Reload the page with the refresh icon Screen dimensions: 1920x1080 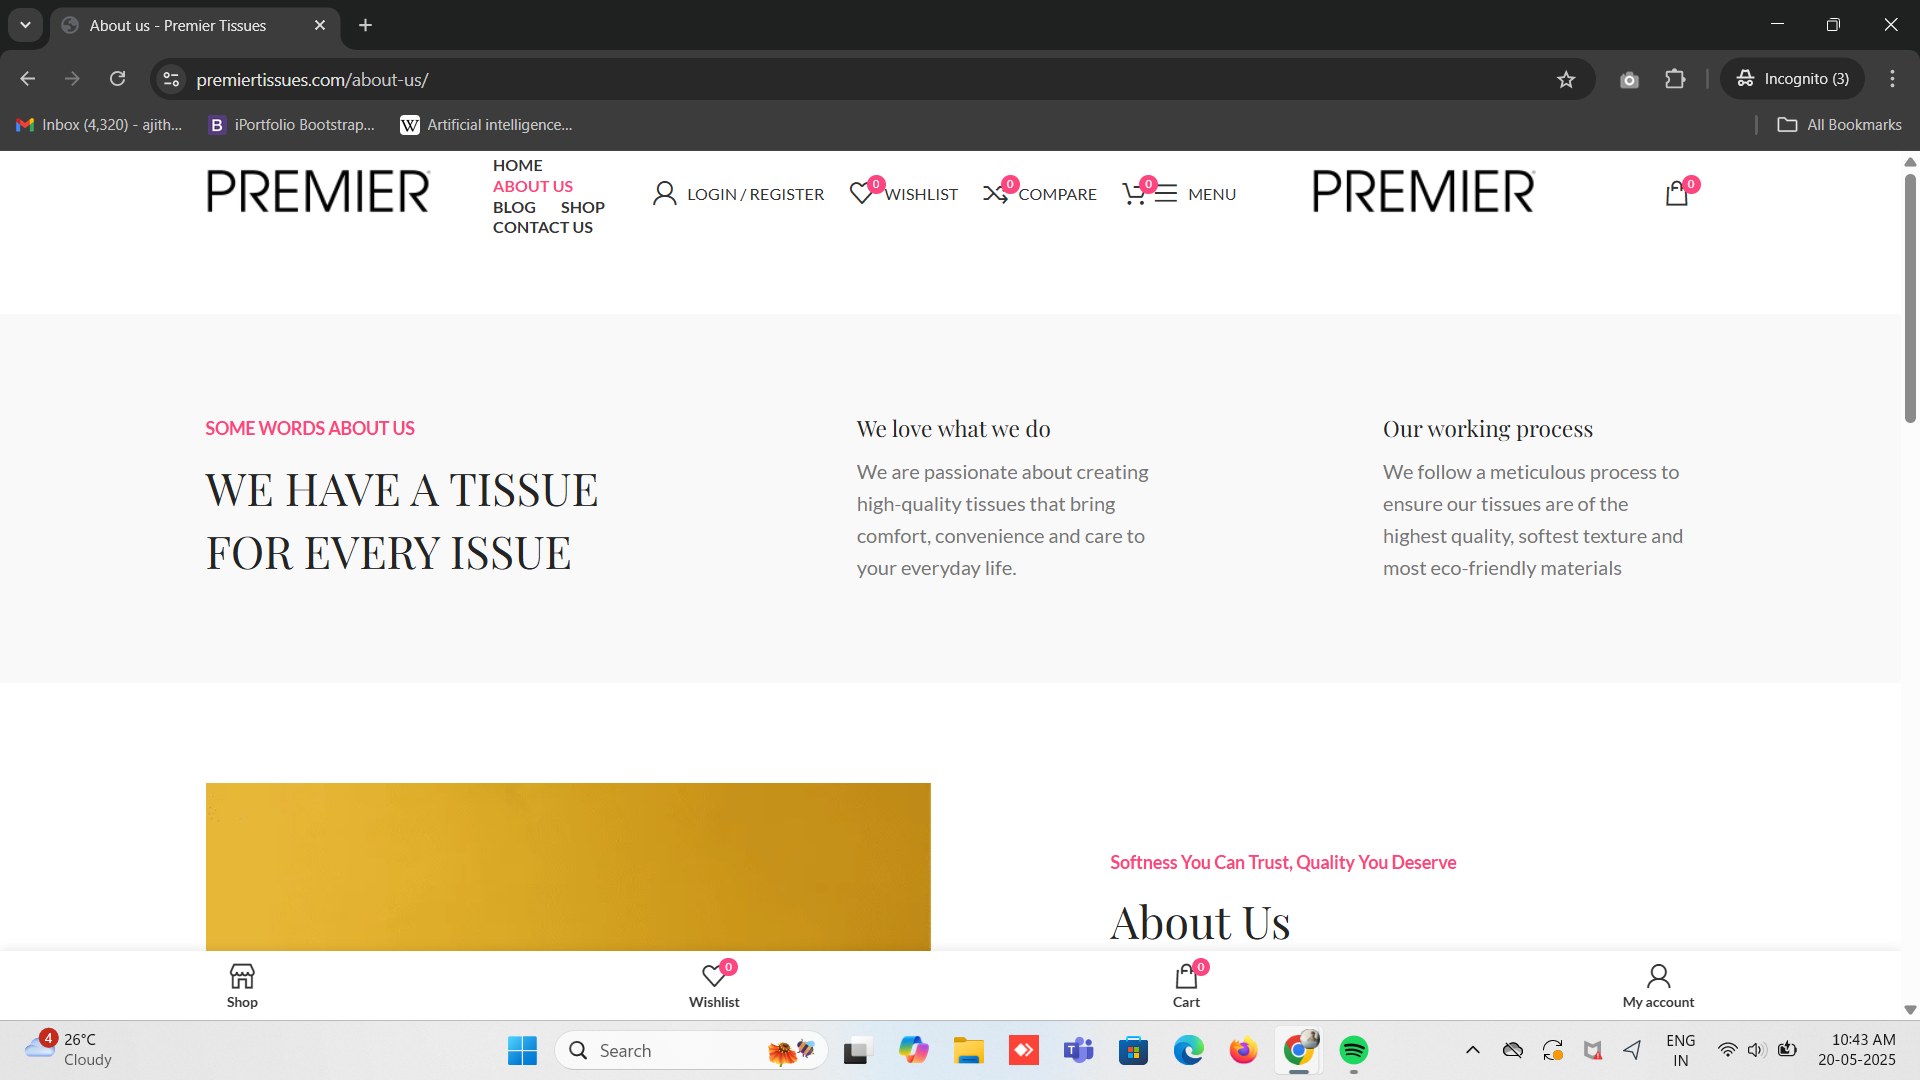coord(118,79)
